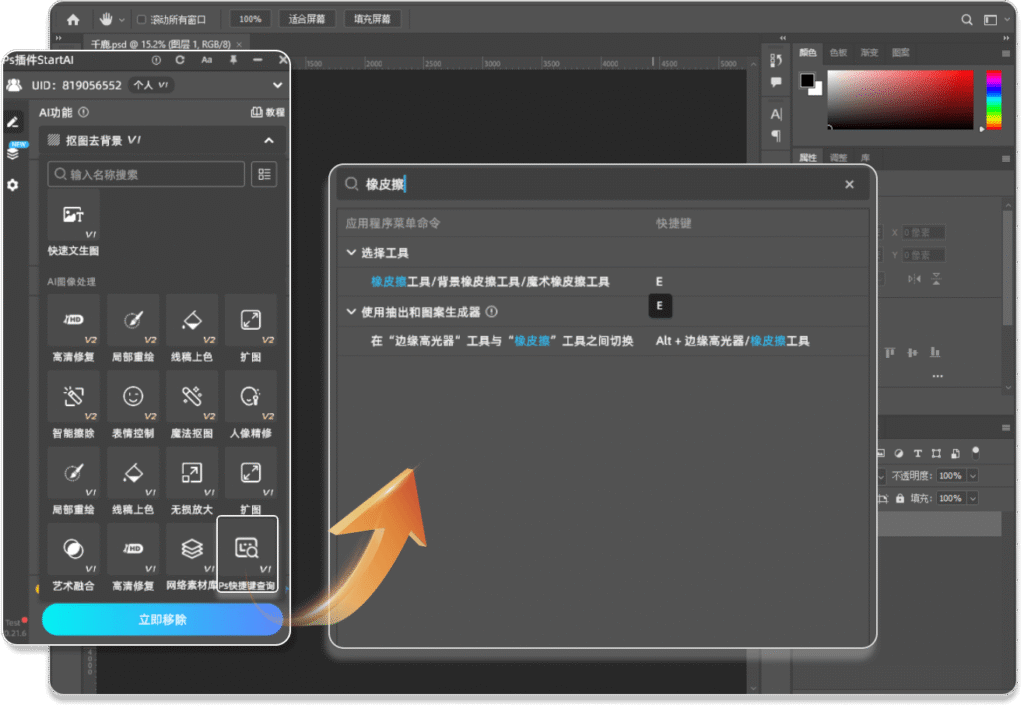
Task: Click the 艺术融合 art blend icon
Action: (x=73, y=549)
